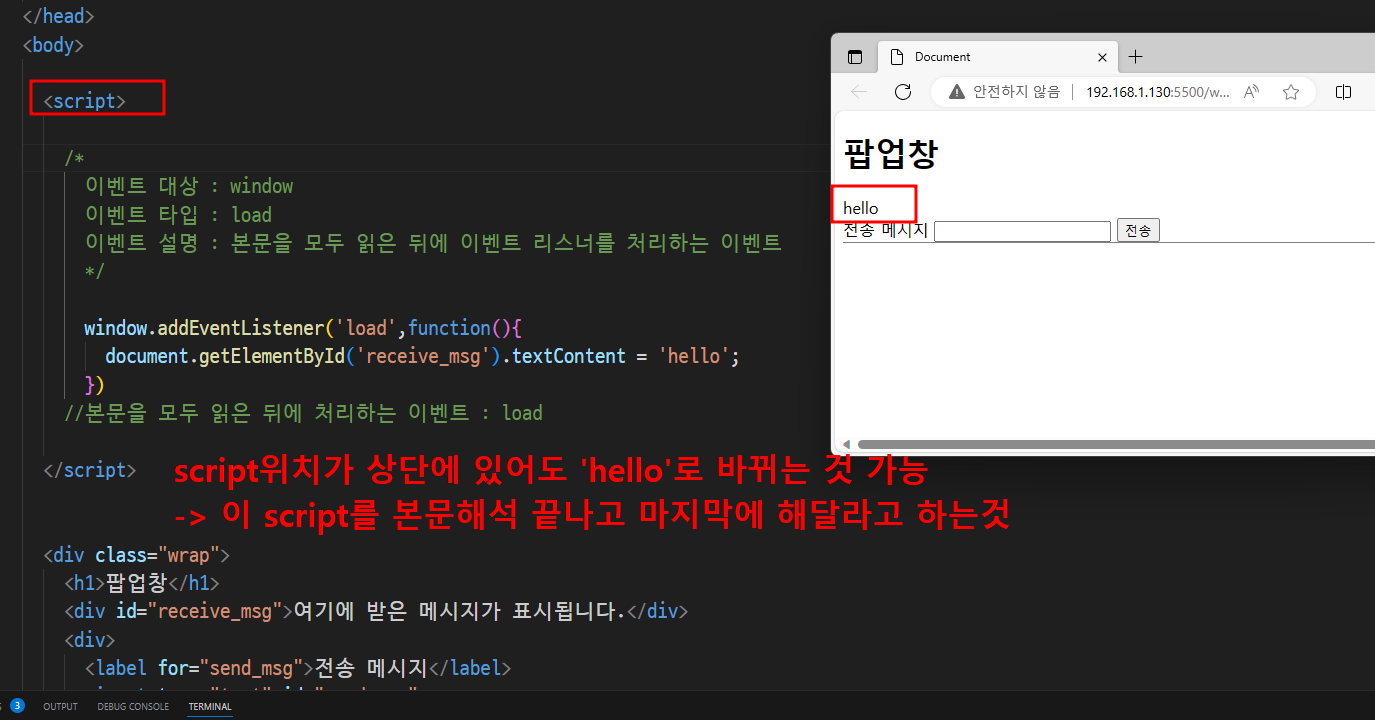Click the label for="send_msg" code line
Viewport: 1375px width, 720px height.
pyautogui.click(x=298, y=668)
